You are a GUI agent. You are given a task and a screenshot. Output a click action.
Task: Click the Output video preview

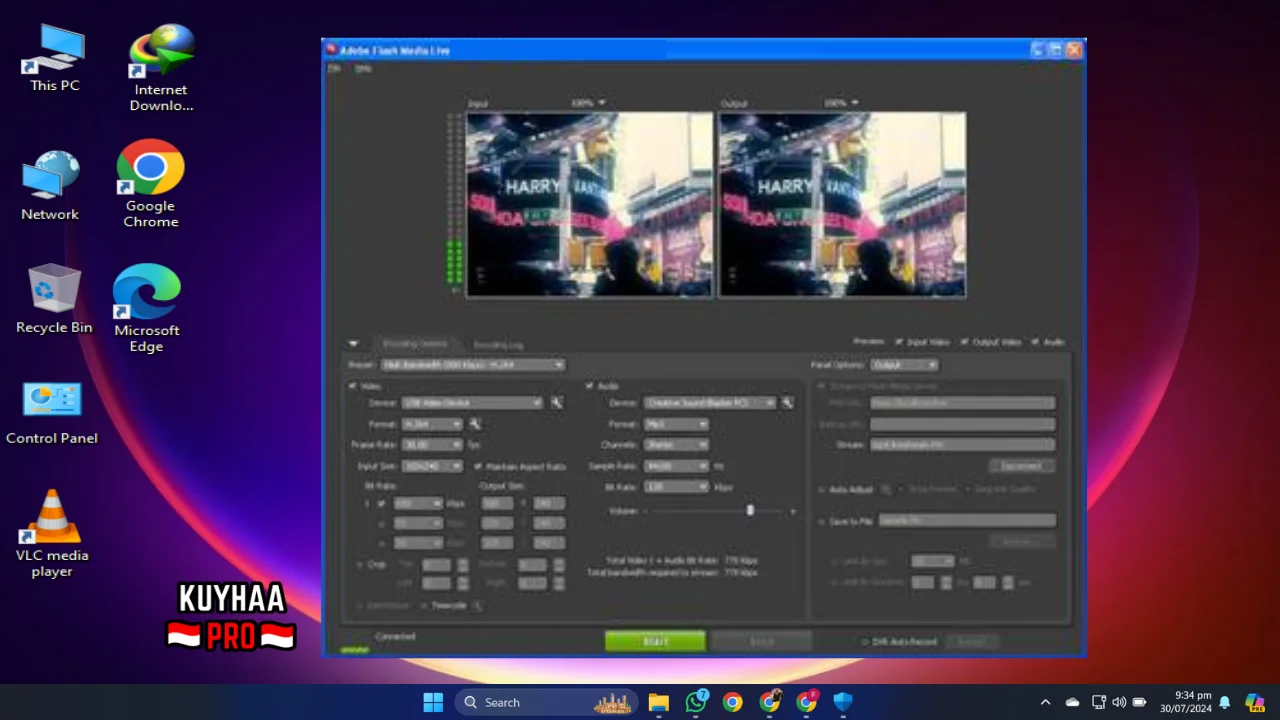coord(842,205)
